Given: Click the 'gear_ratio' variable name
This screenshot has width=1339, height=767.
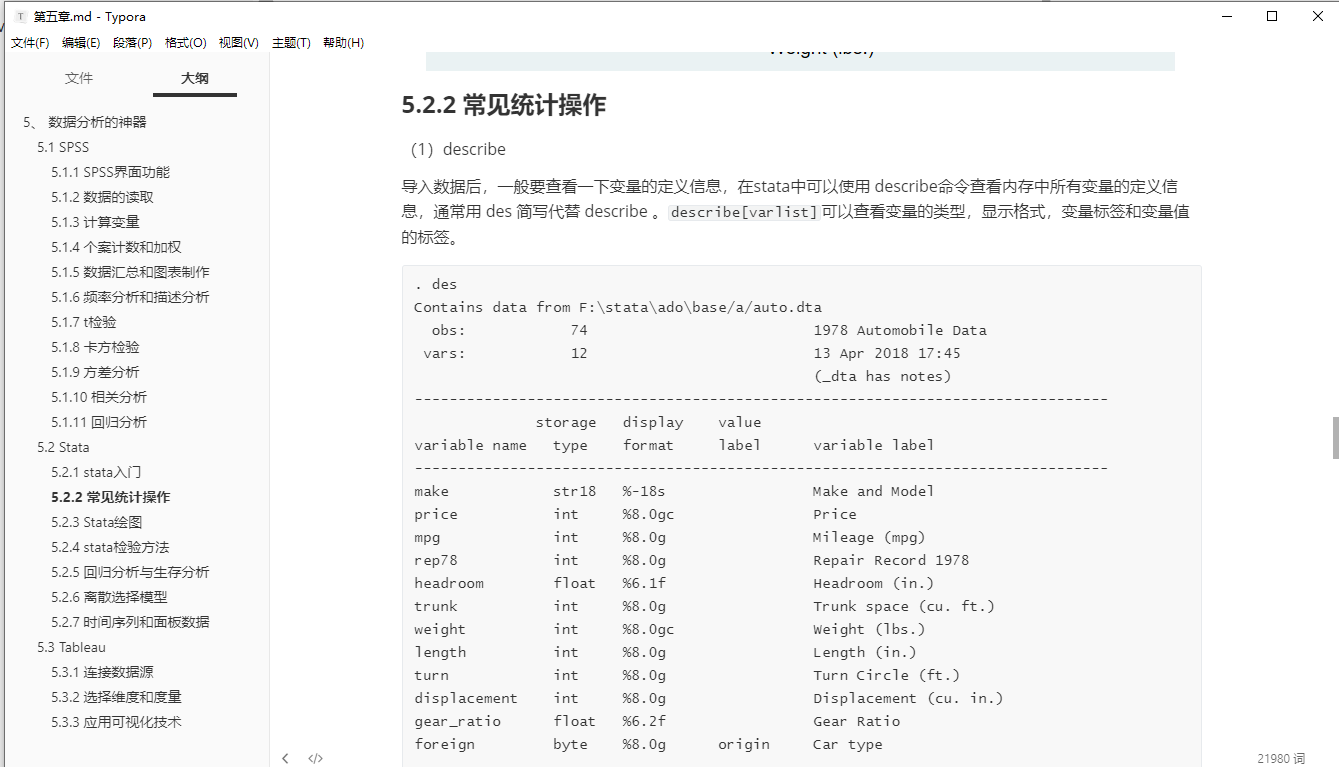Looking at the screenshot, I should pyautogui.click(x=458, y=721).
